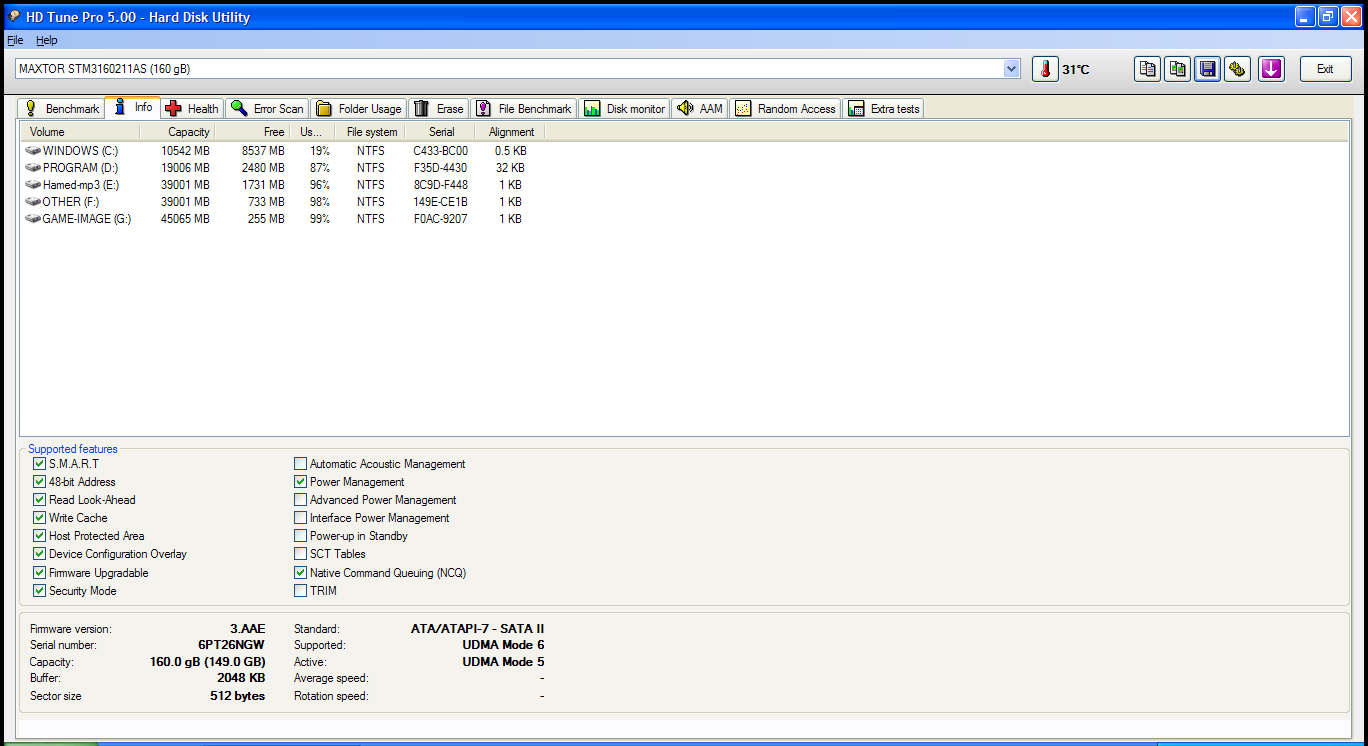Viewport: 1368px width, 746px height.
Task: Switch to the Health tab
Action: (x=192, y=108)
